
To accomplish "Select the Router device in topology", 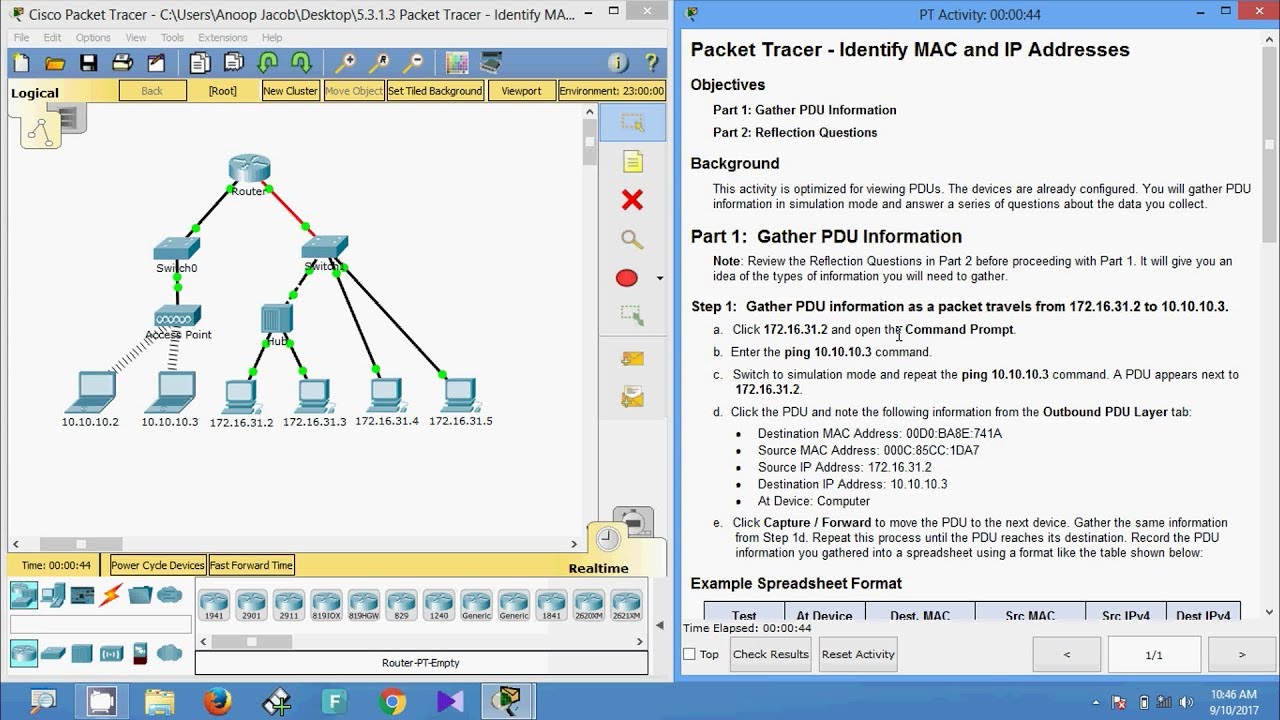I will coord(249,170).
